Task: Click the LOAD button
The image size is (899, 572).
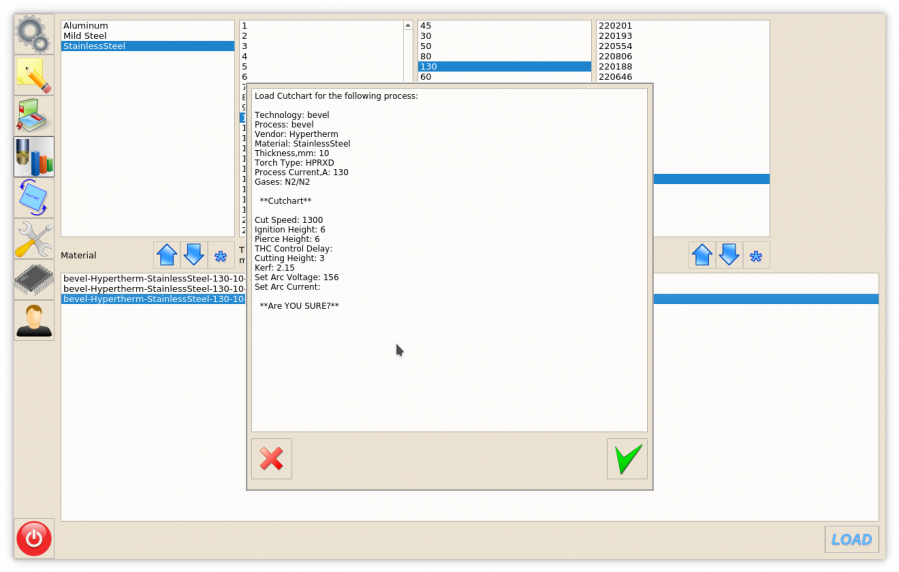Action: point(851,539)
